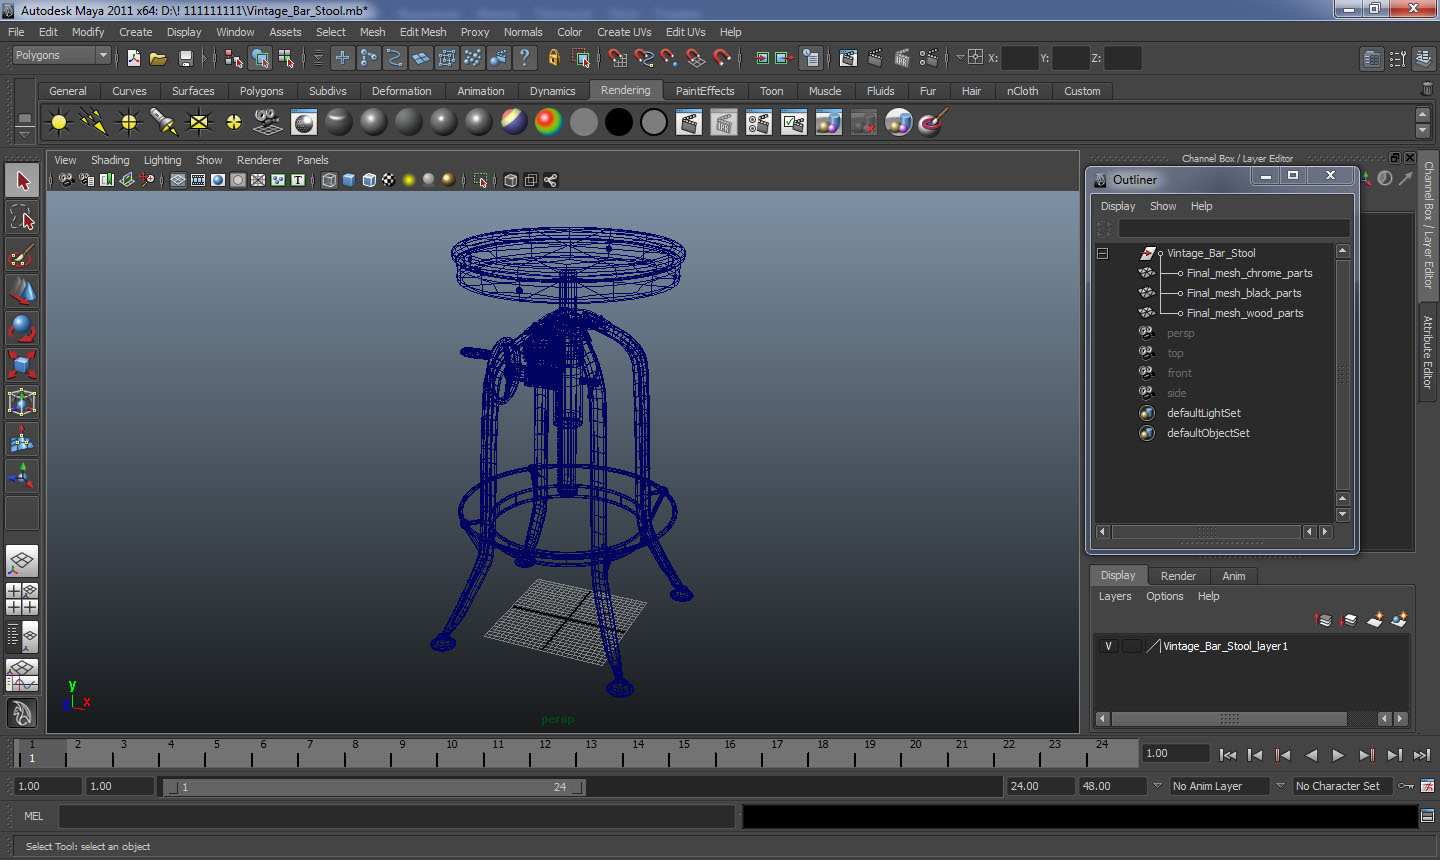Open the No Character Set dropdown

tap(1343, 786)
